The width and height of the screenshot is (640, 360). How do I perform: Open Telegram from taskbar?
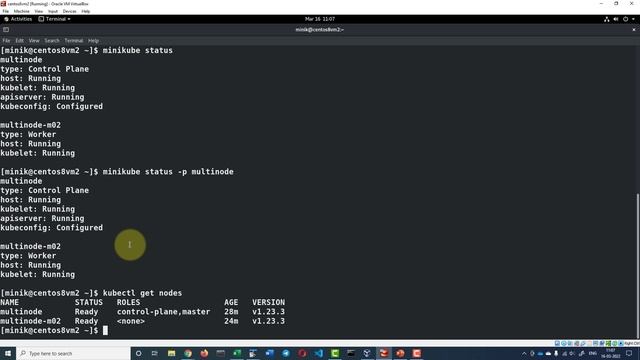pos(286,353)
